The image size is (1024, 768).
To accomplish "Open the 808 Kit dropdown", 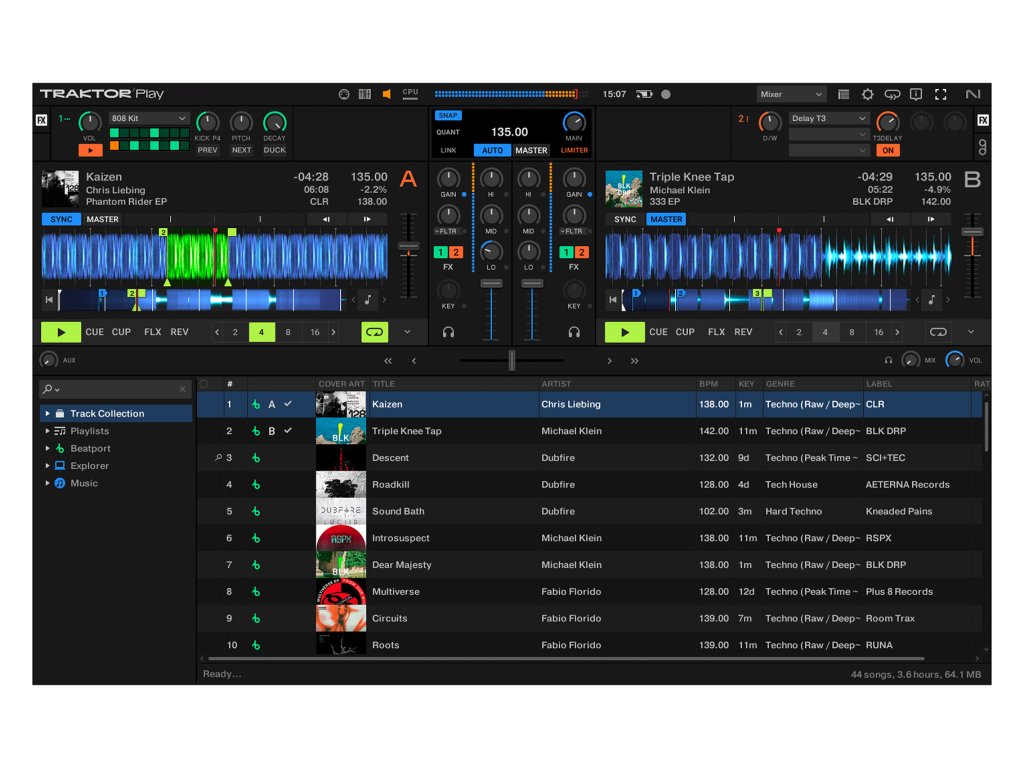I will coord(149,118).
